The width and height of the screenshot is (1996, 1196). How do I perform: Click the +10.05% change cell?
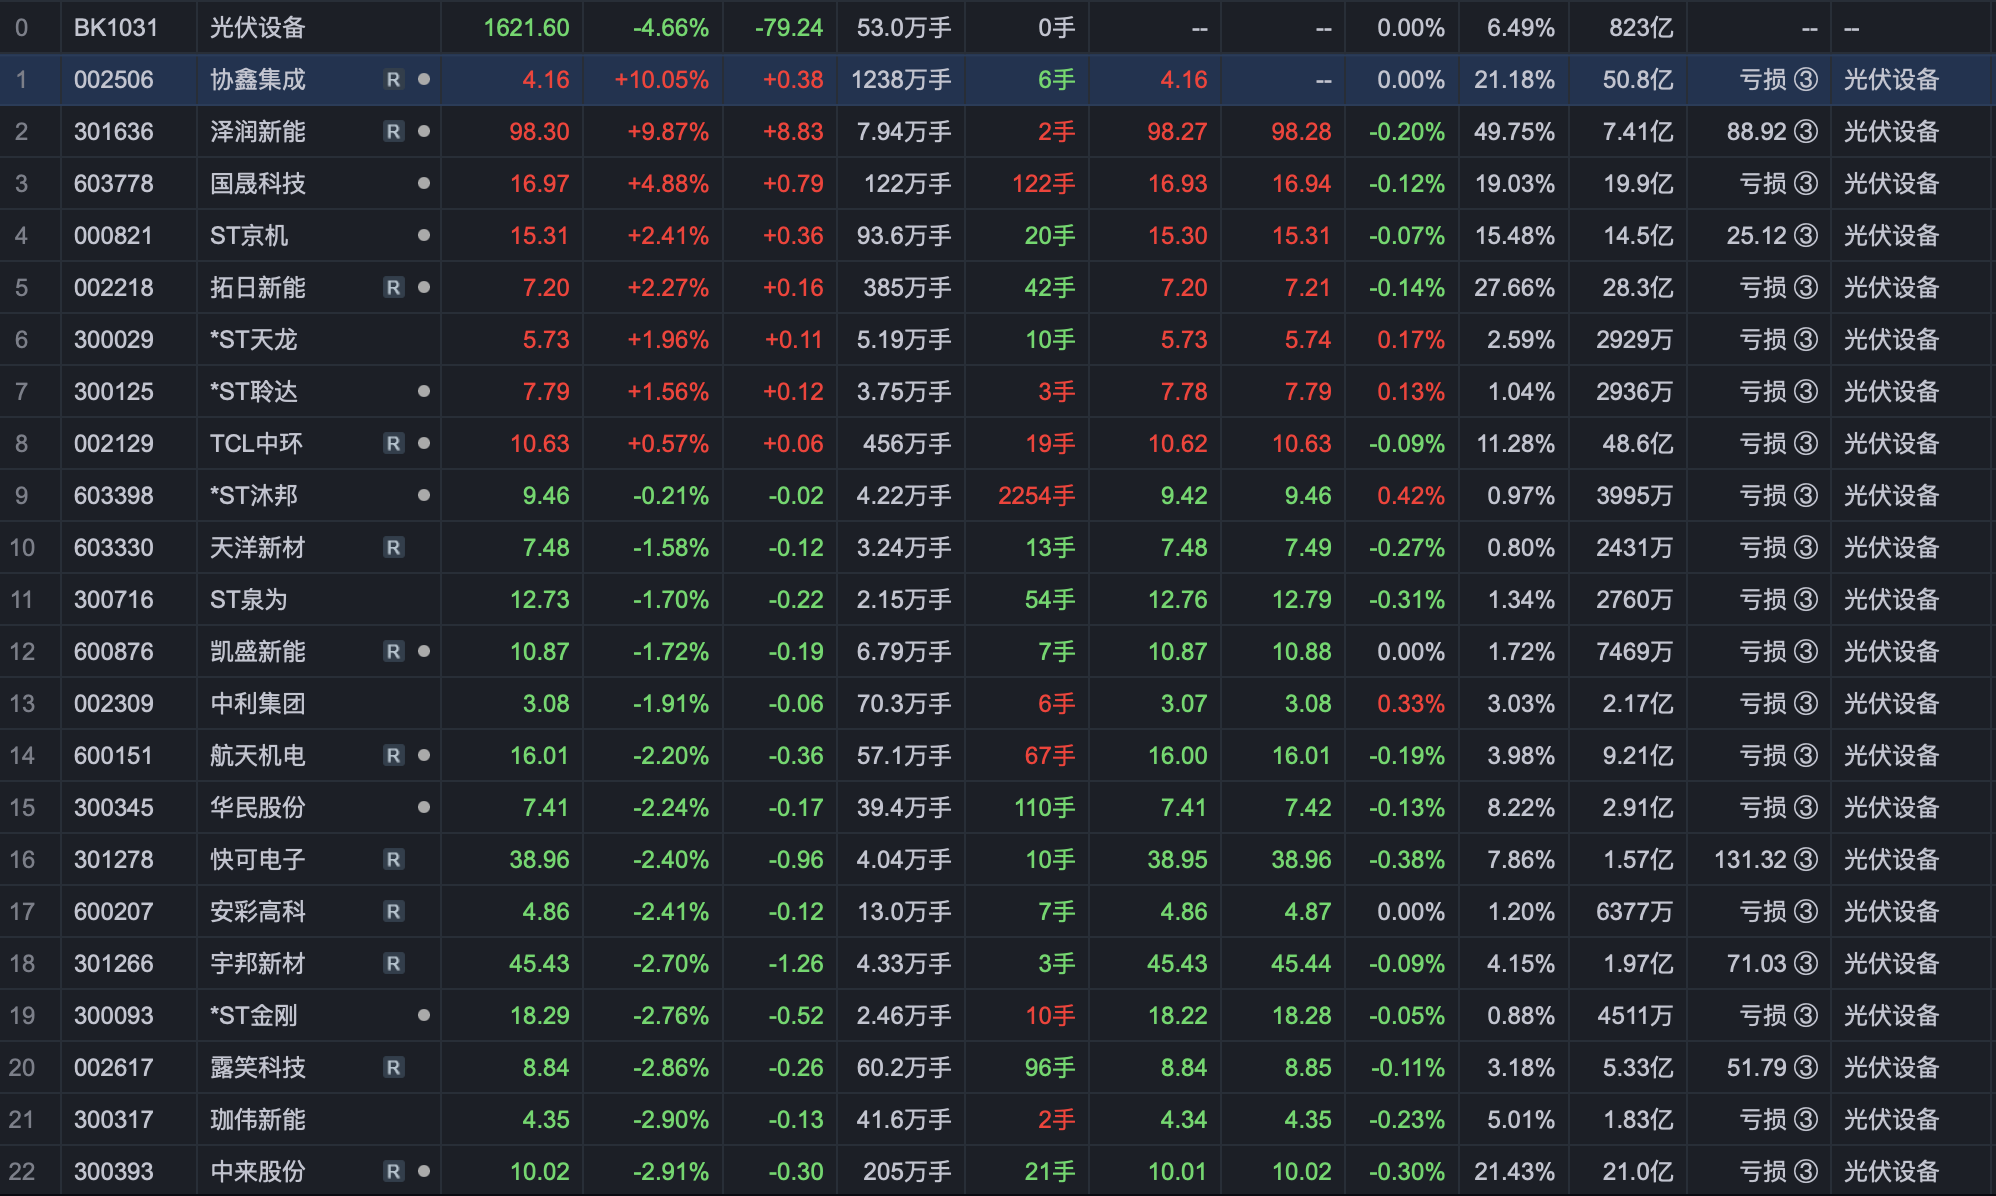(x=661, y=80)
